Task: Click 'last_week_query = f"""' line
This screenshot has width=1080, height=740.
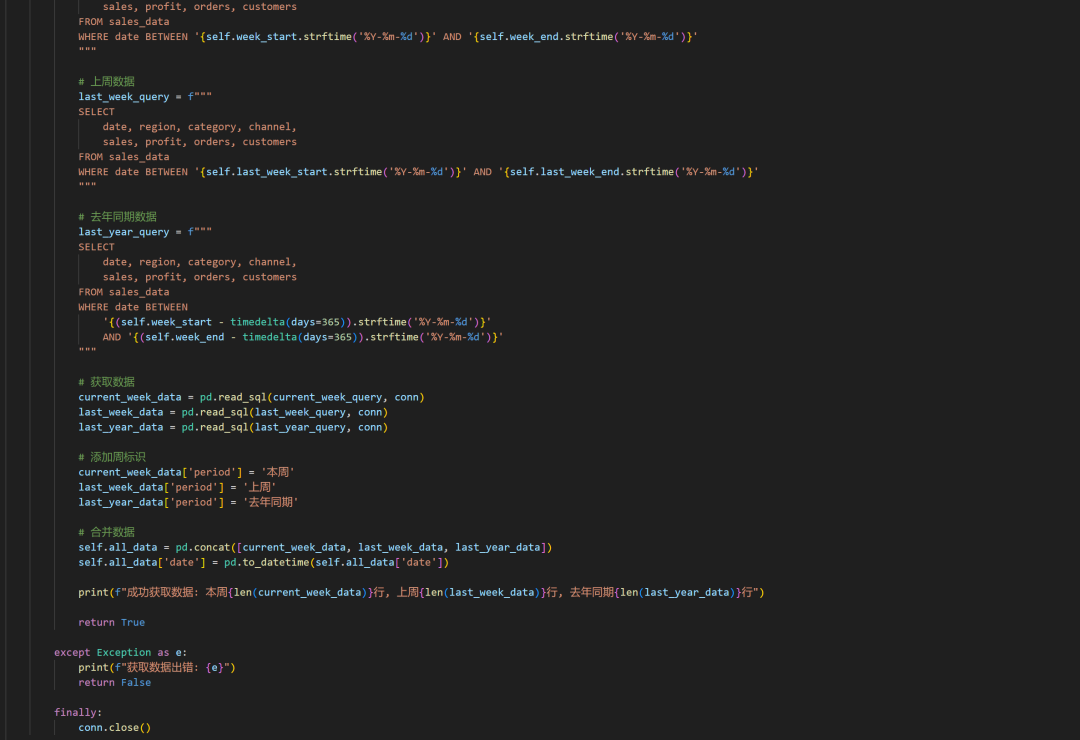Action: (x=145, y=96)
